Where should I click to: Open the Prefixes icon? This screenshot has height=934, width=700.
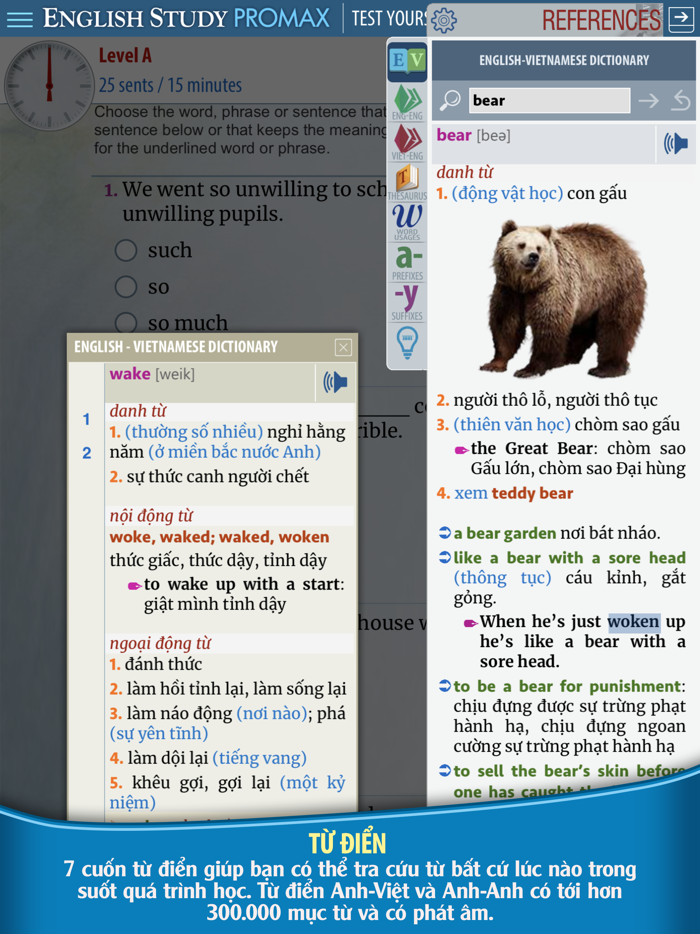[407, 262]
